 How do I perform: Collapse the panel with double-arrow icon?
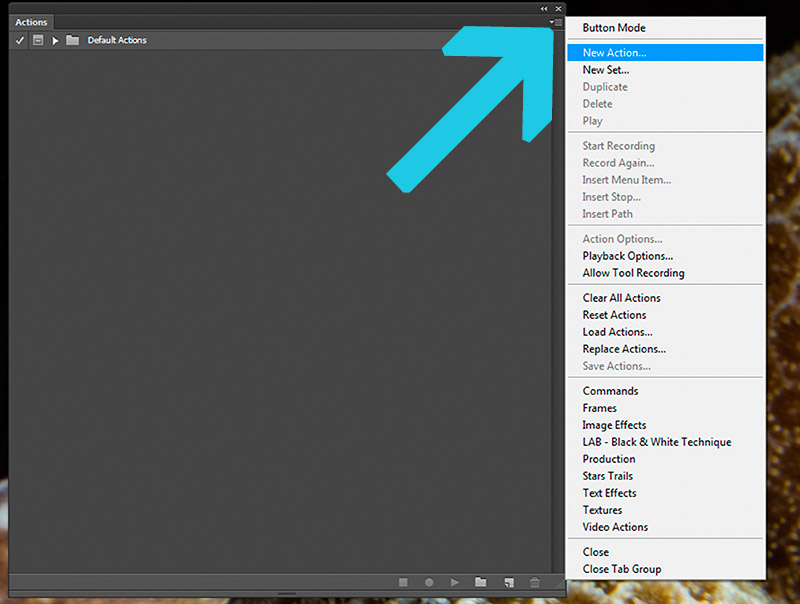(544, 8)
